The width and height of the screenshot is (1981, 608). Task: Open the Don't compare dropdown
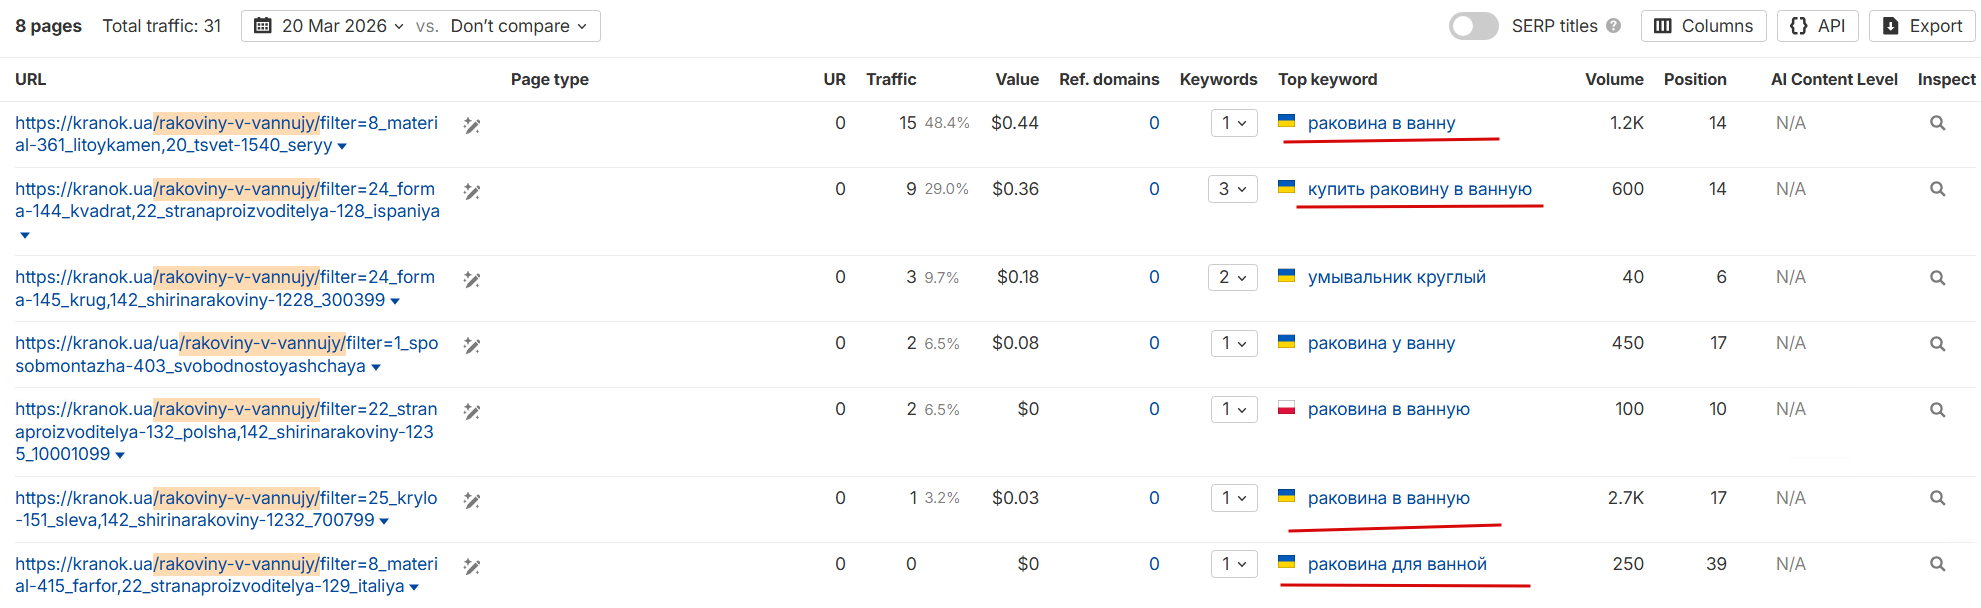pyautogui.click(x=518, y=26)
